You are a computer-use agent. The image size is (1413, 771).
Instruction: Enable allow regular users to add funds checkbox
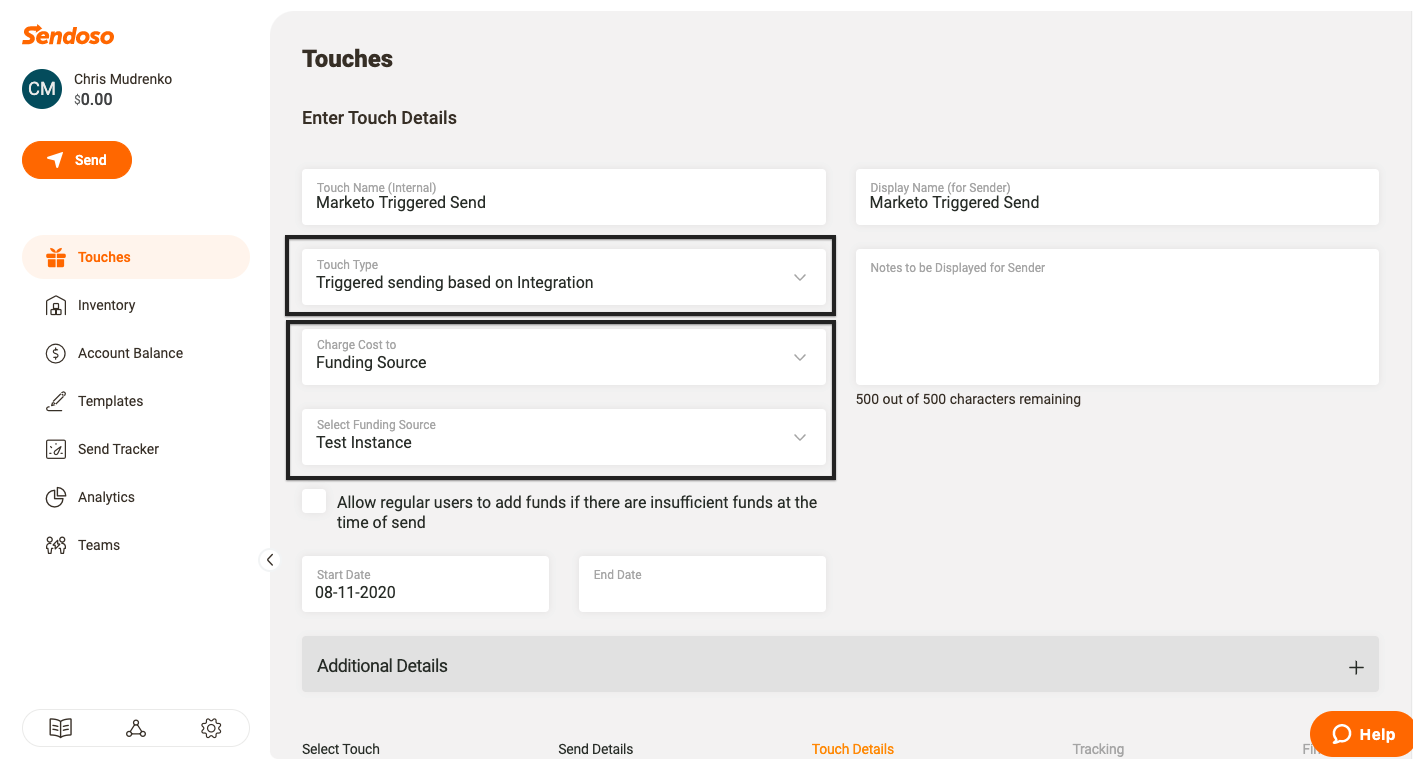click(x=315, y=502)
